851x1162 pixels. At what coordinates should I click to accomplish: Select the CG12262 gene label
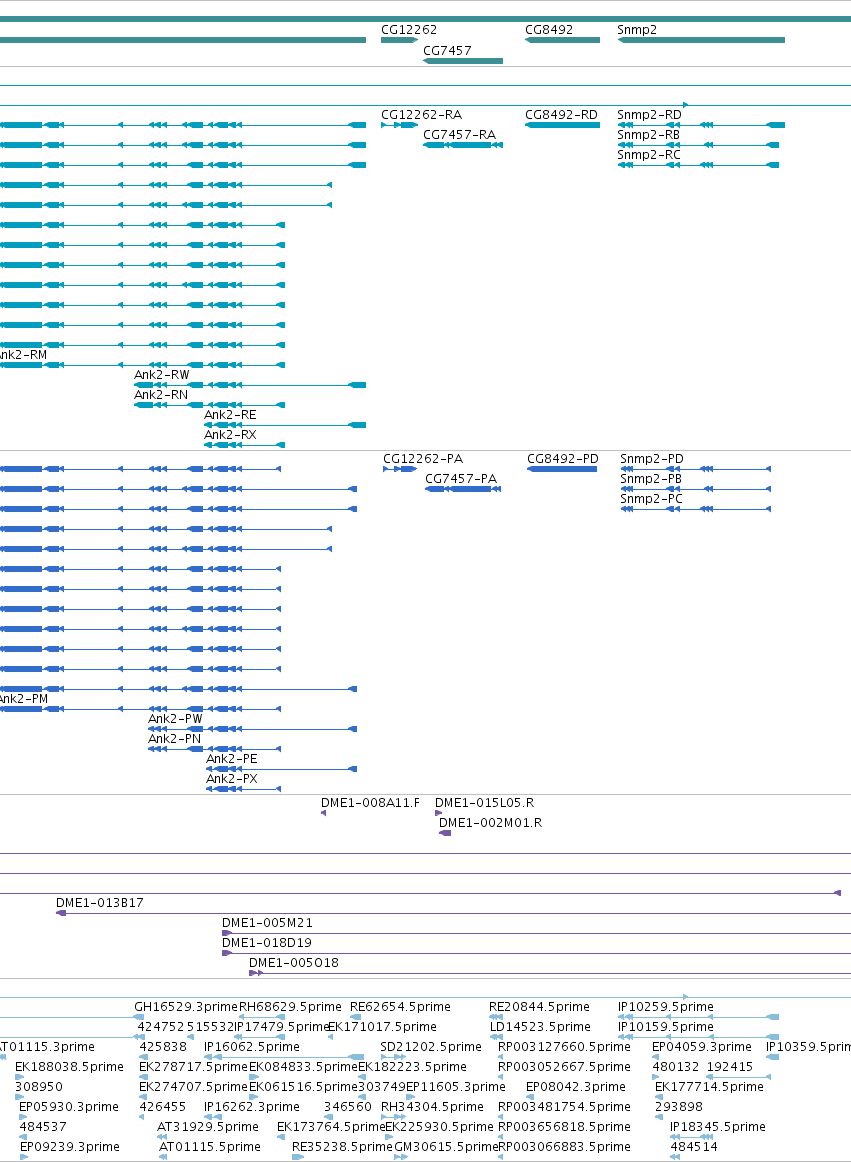408,30
